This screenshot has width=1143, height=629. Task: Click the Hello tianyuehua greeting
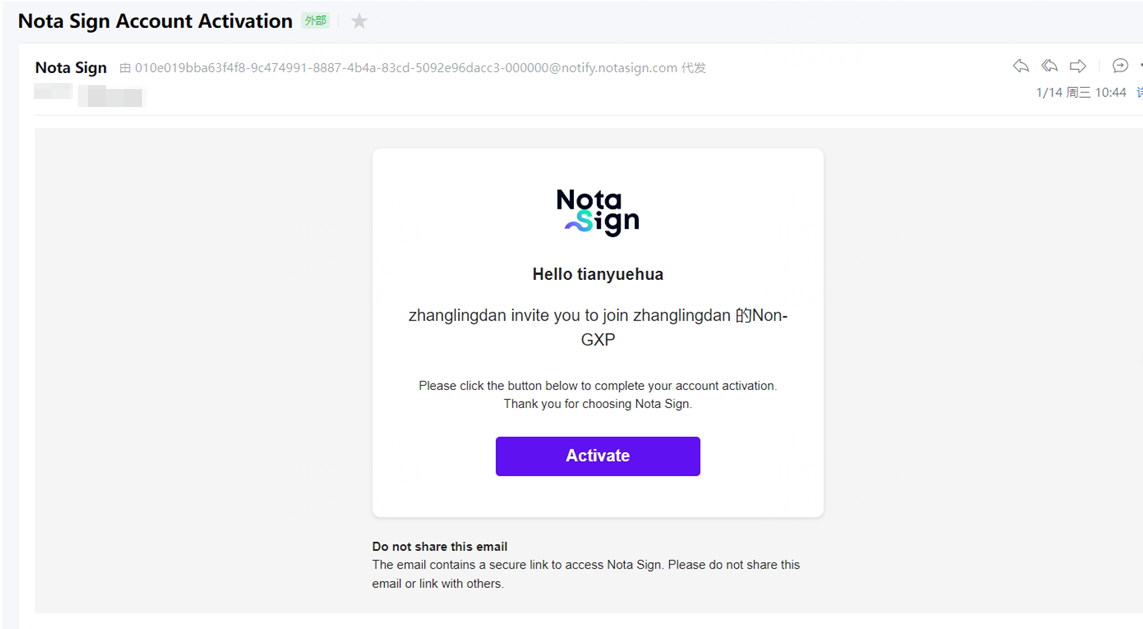coord(597,274)
